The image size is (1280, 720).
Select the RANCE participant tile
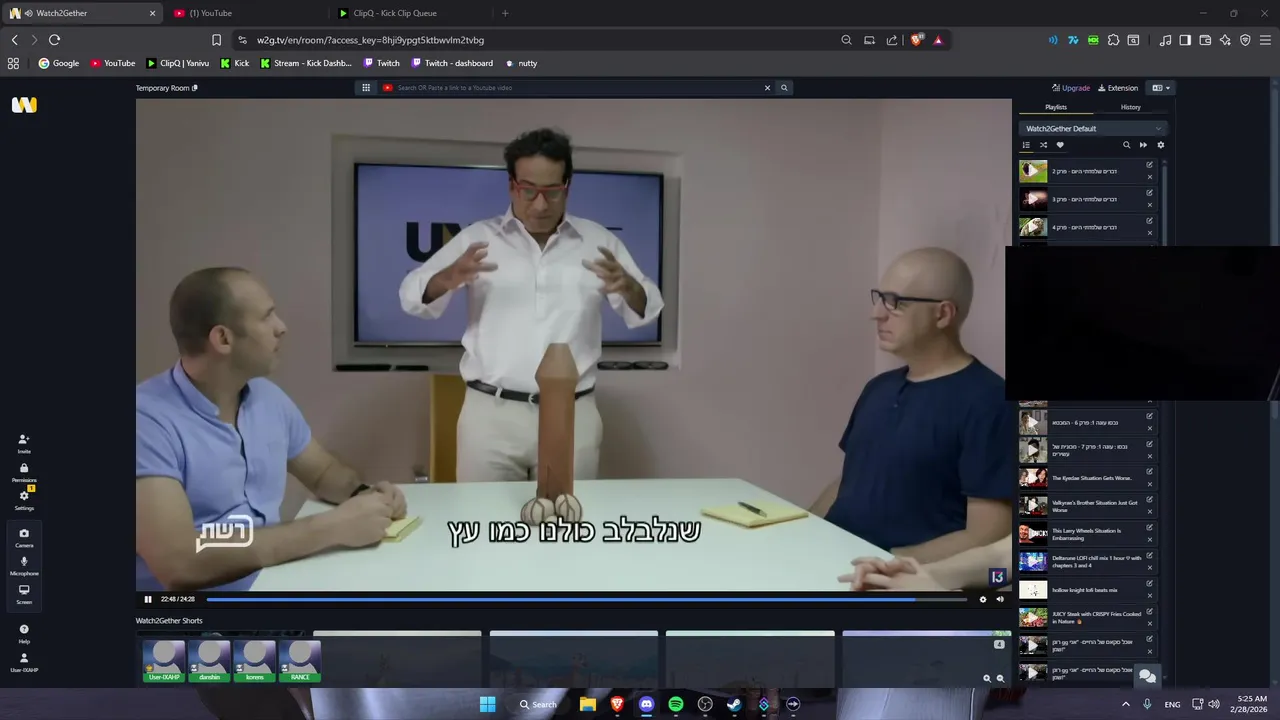point(300,661)
